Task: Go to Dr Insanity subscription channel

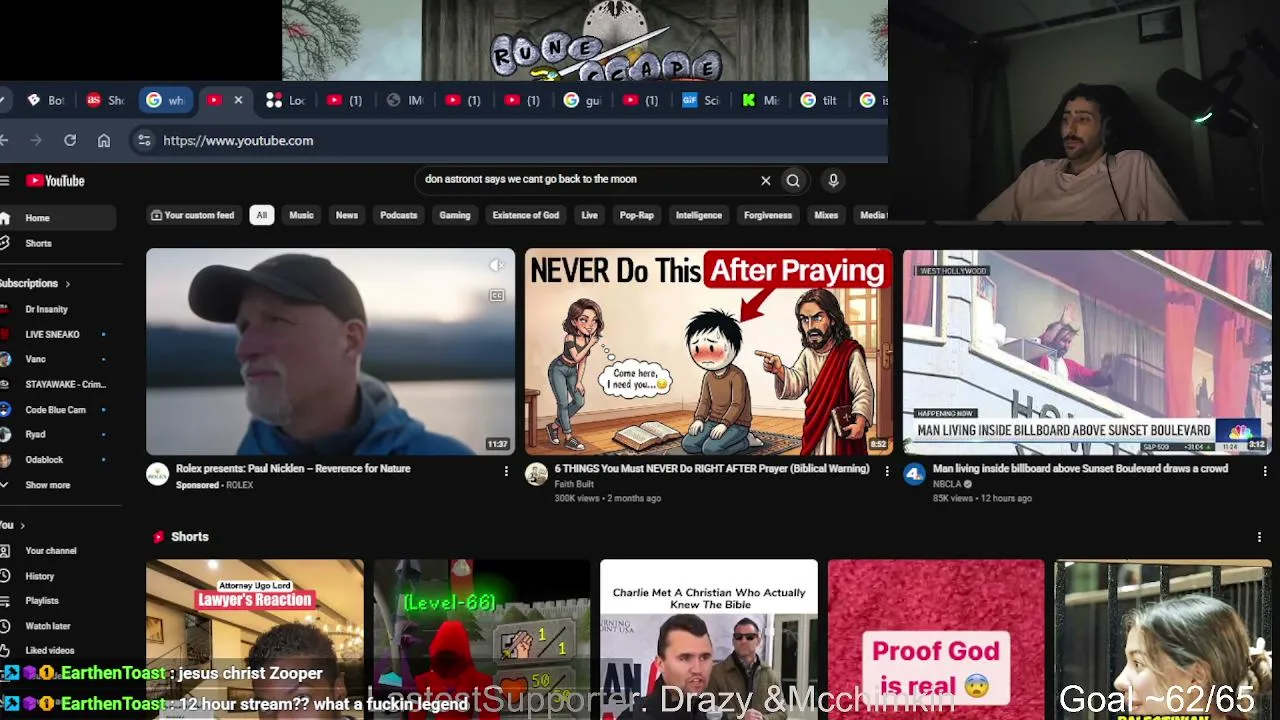Action: coord(46,309)
